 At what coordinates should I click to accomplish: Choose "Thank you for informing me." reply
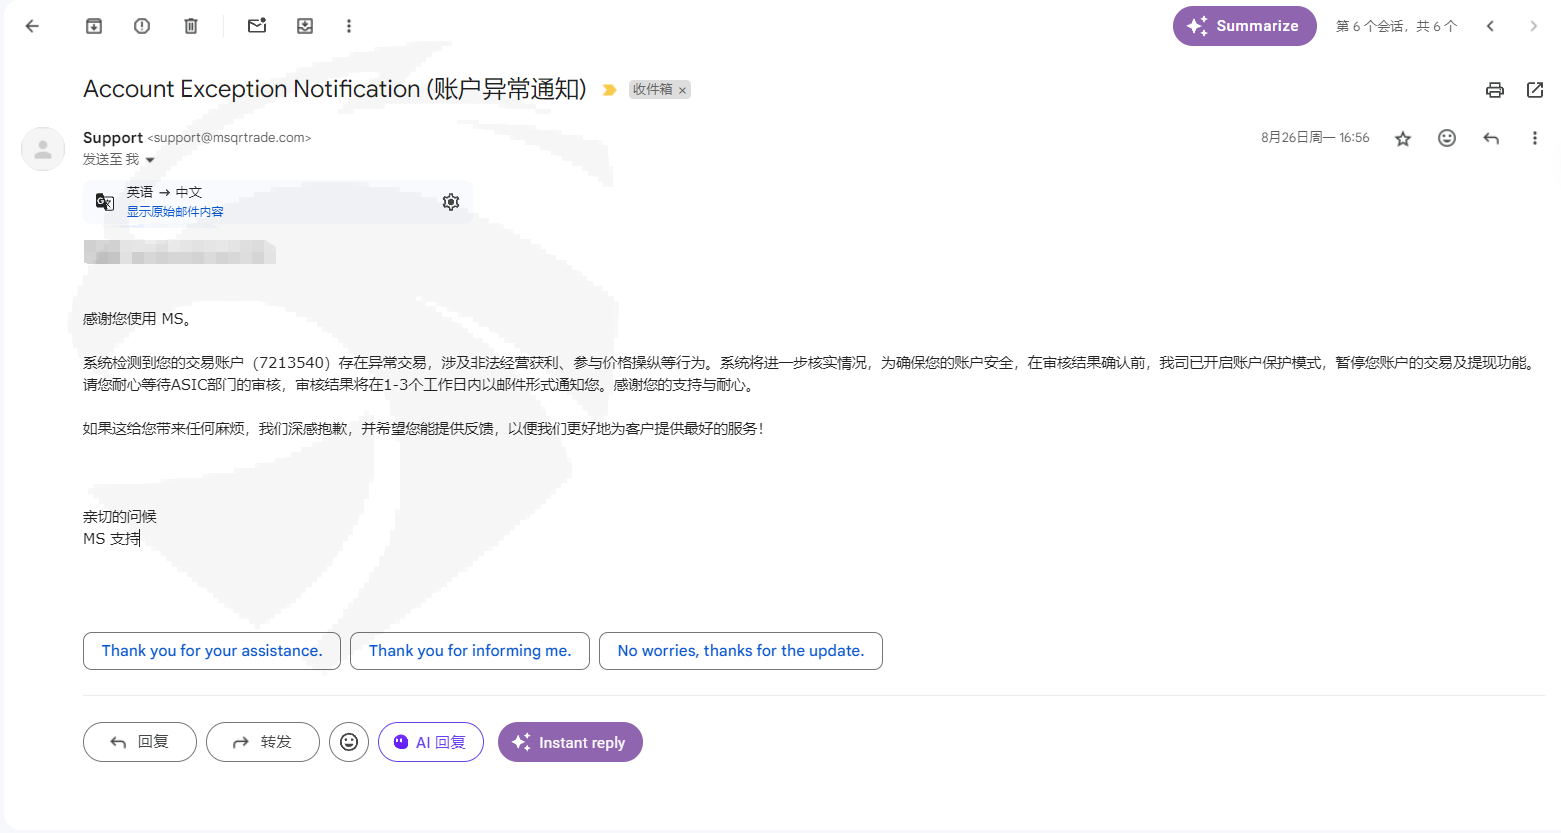click(x=470, y=651)
